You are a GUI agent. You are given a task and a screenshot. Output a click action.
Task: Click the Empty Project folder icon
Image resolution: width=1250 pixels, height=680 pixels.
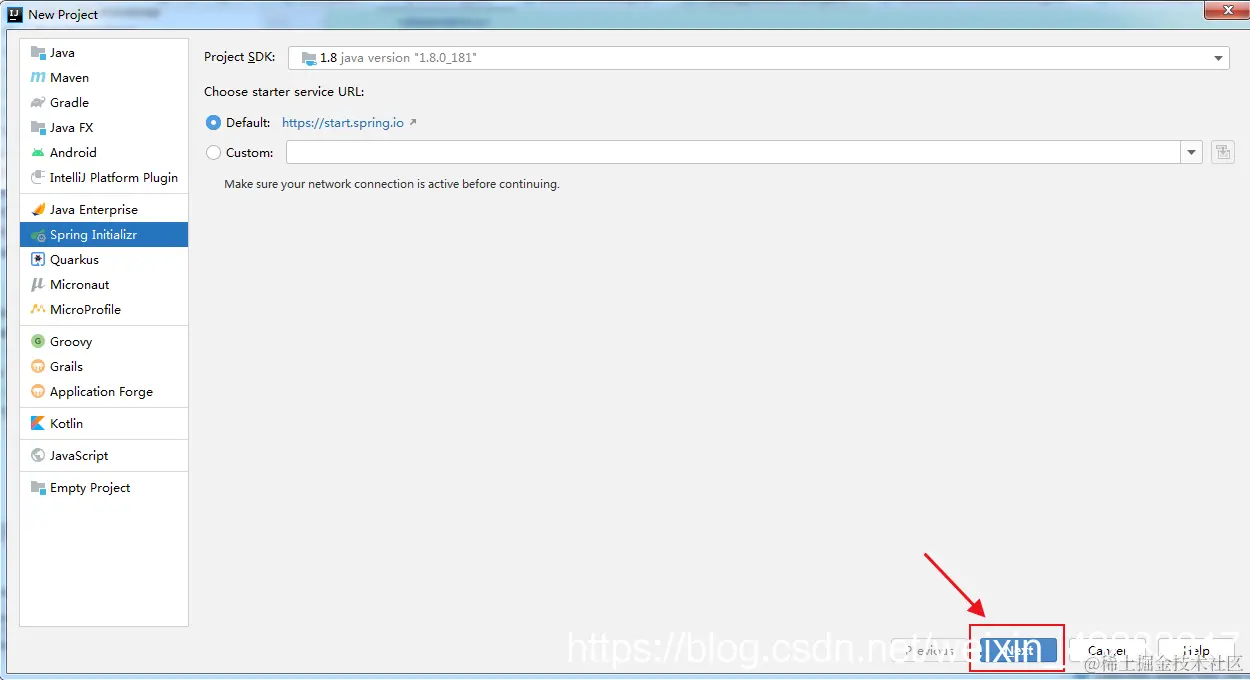[x=38, y=488]
